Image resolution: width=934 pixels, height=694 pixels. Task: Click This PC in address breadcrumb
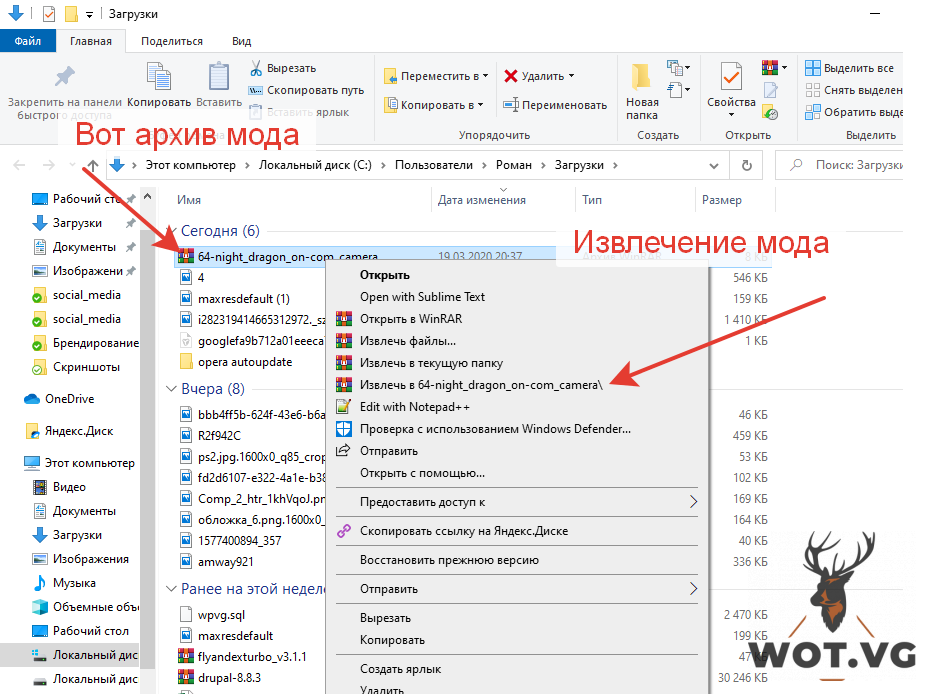pos(191,165)
